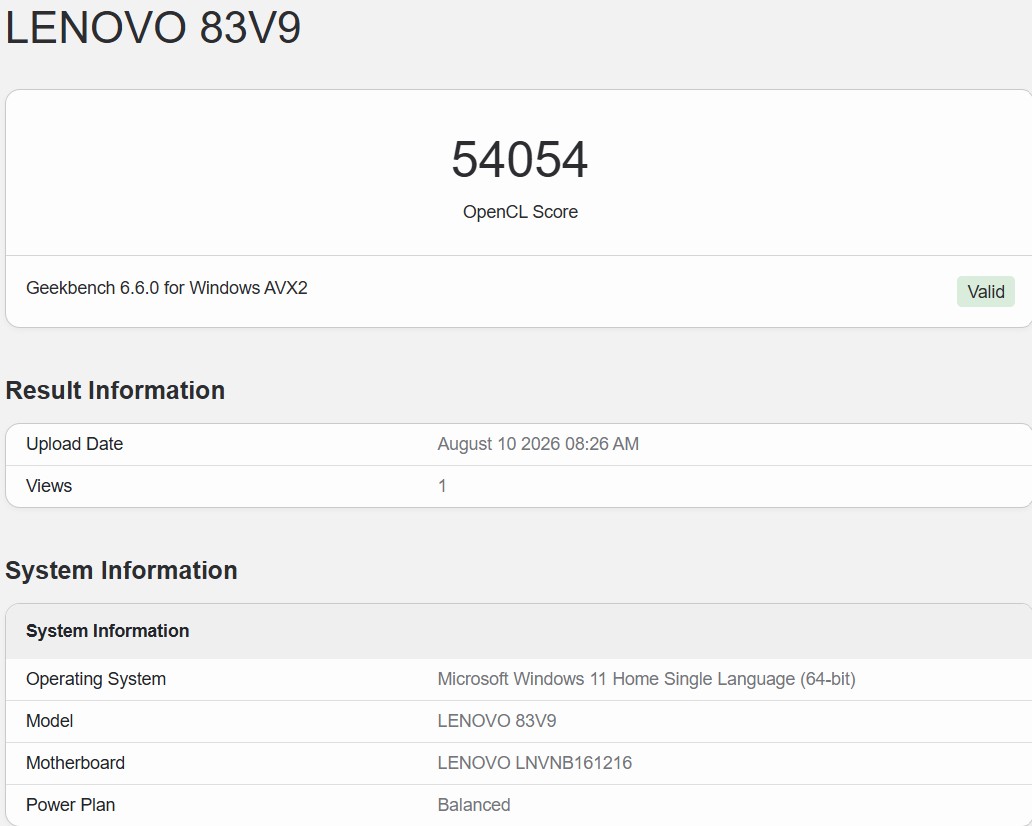Click the OpenCL Score label
The width and height of the screenshot is (1032, 826).
click(x=520, y=212)
